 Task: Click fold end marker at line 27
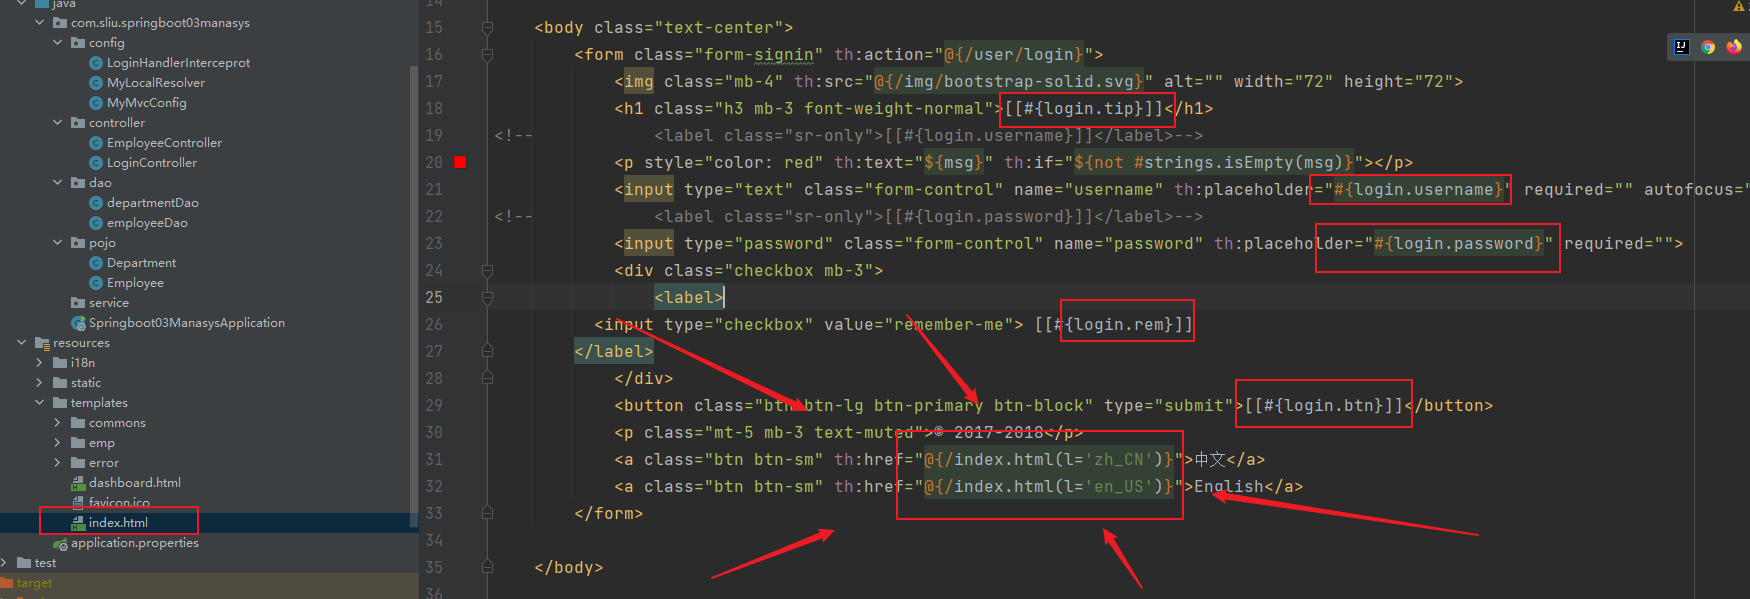coord(487,352)
